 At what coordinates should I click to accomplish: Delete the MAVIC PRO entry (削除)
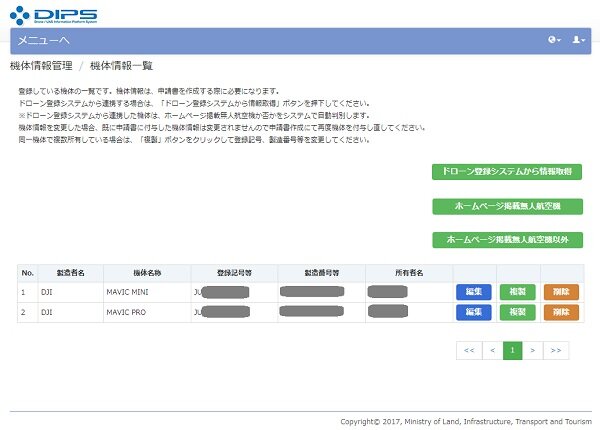pyautogui.click(x=560, y=312)
